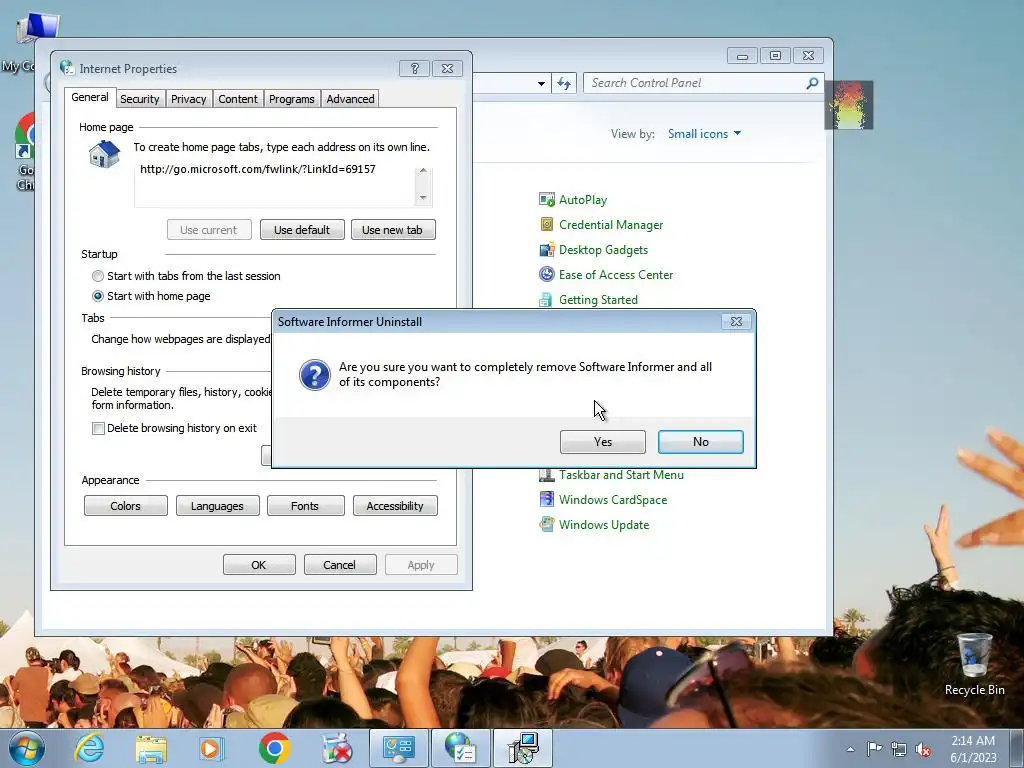
Task: Click the Fonts button
Action: 305,506
